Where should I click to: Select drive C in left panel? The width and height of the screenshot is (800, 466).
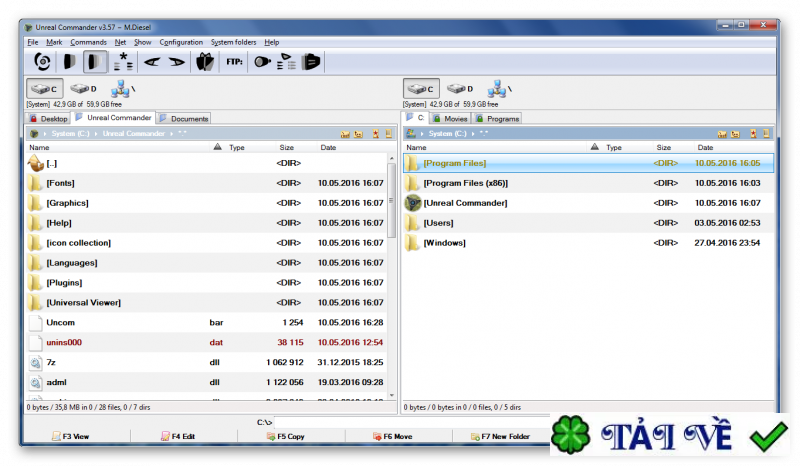[44, 89]
